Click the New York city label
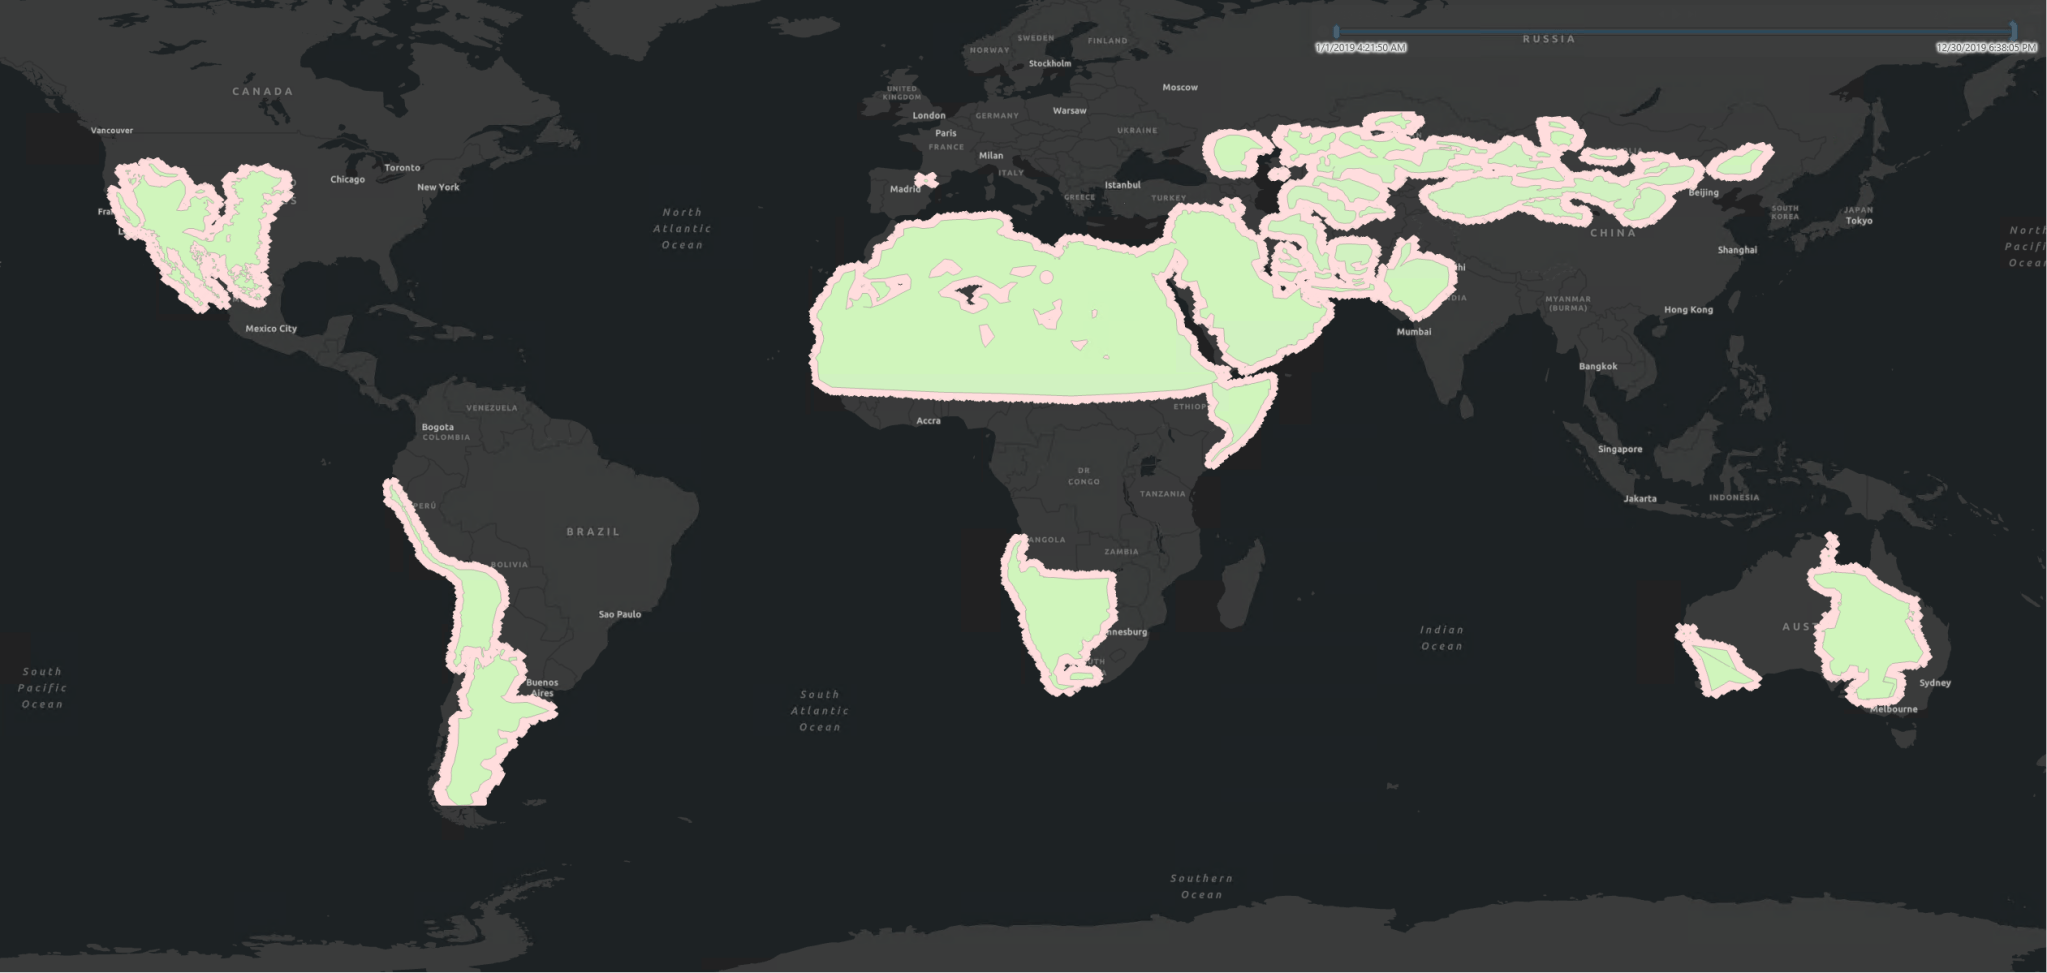Image resolution: width=2047 pixels, height=973 pixels. pos(438,187)
